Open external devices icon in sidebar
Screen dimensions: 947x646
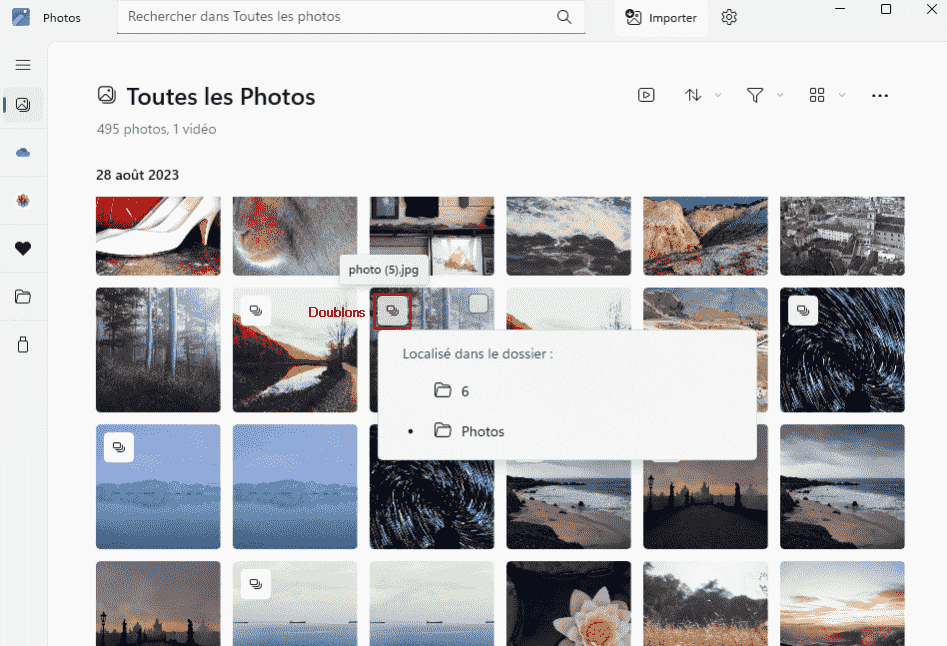point(23,345)
